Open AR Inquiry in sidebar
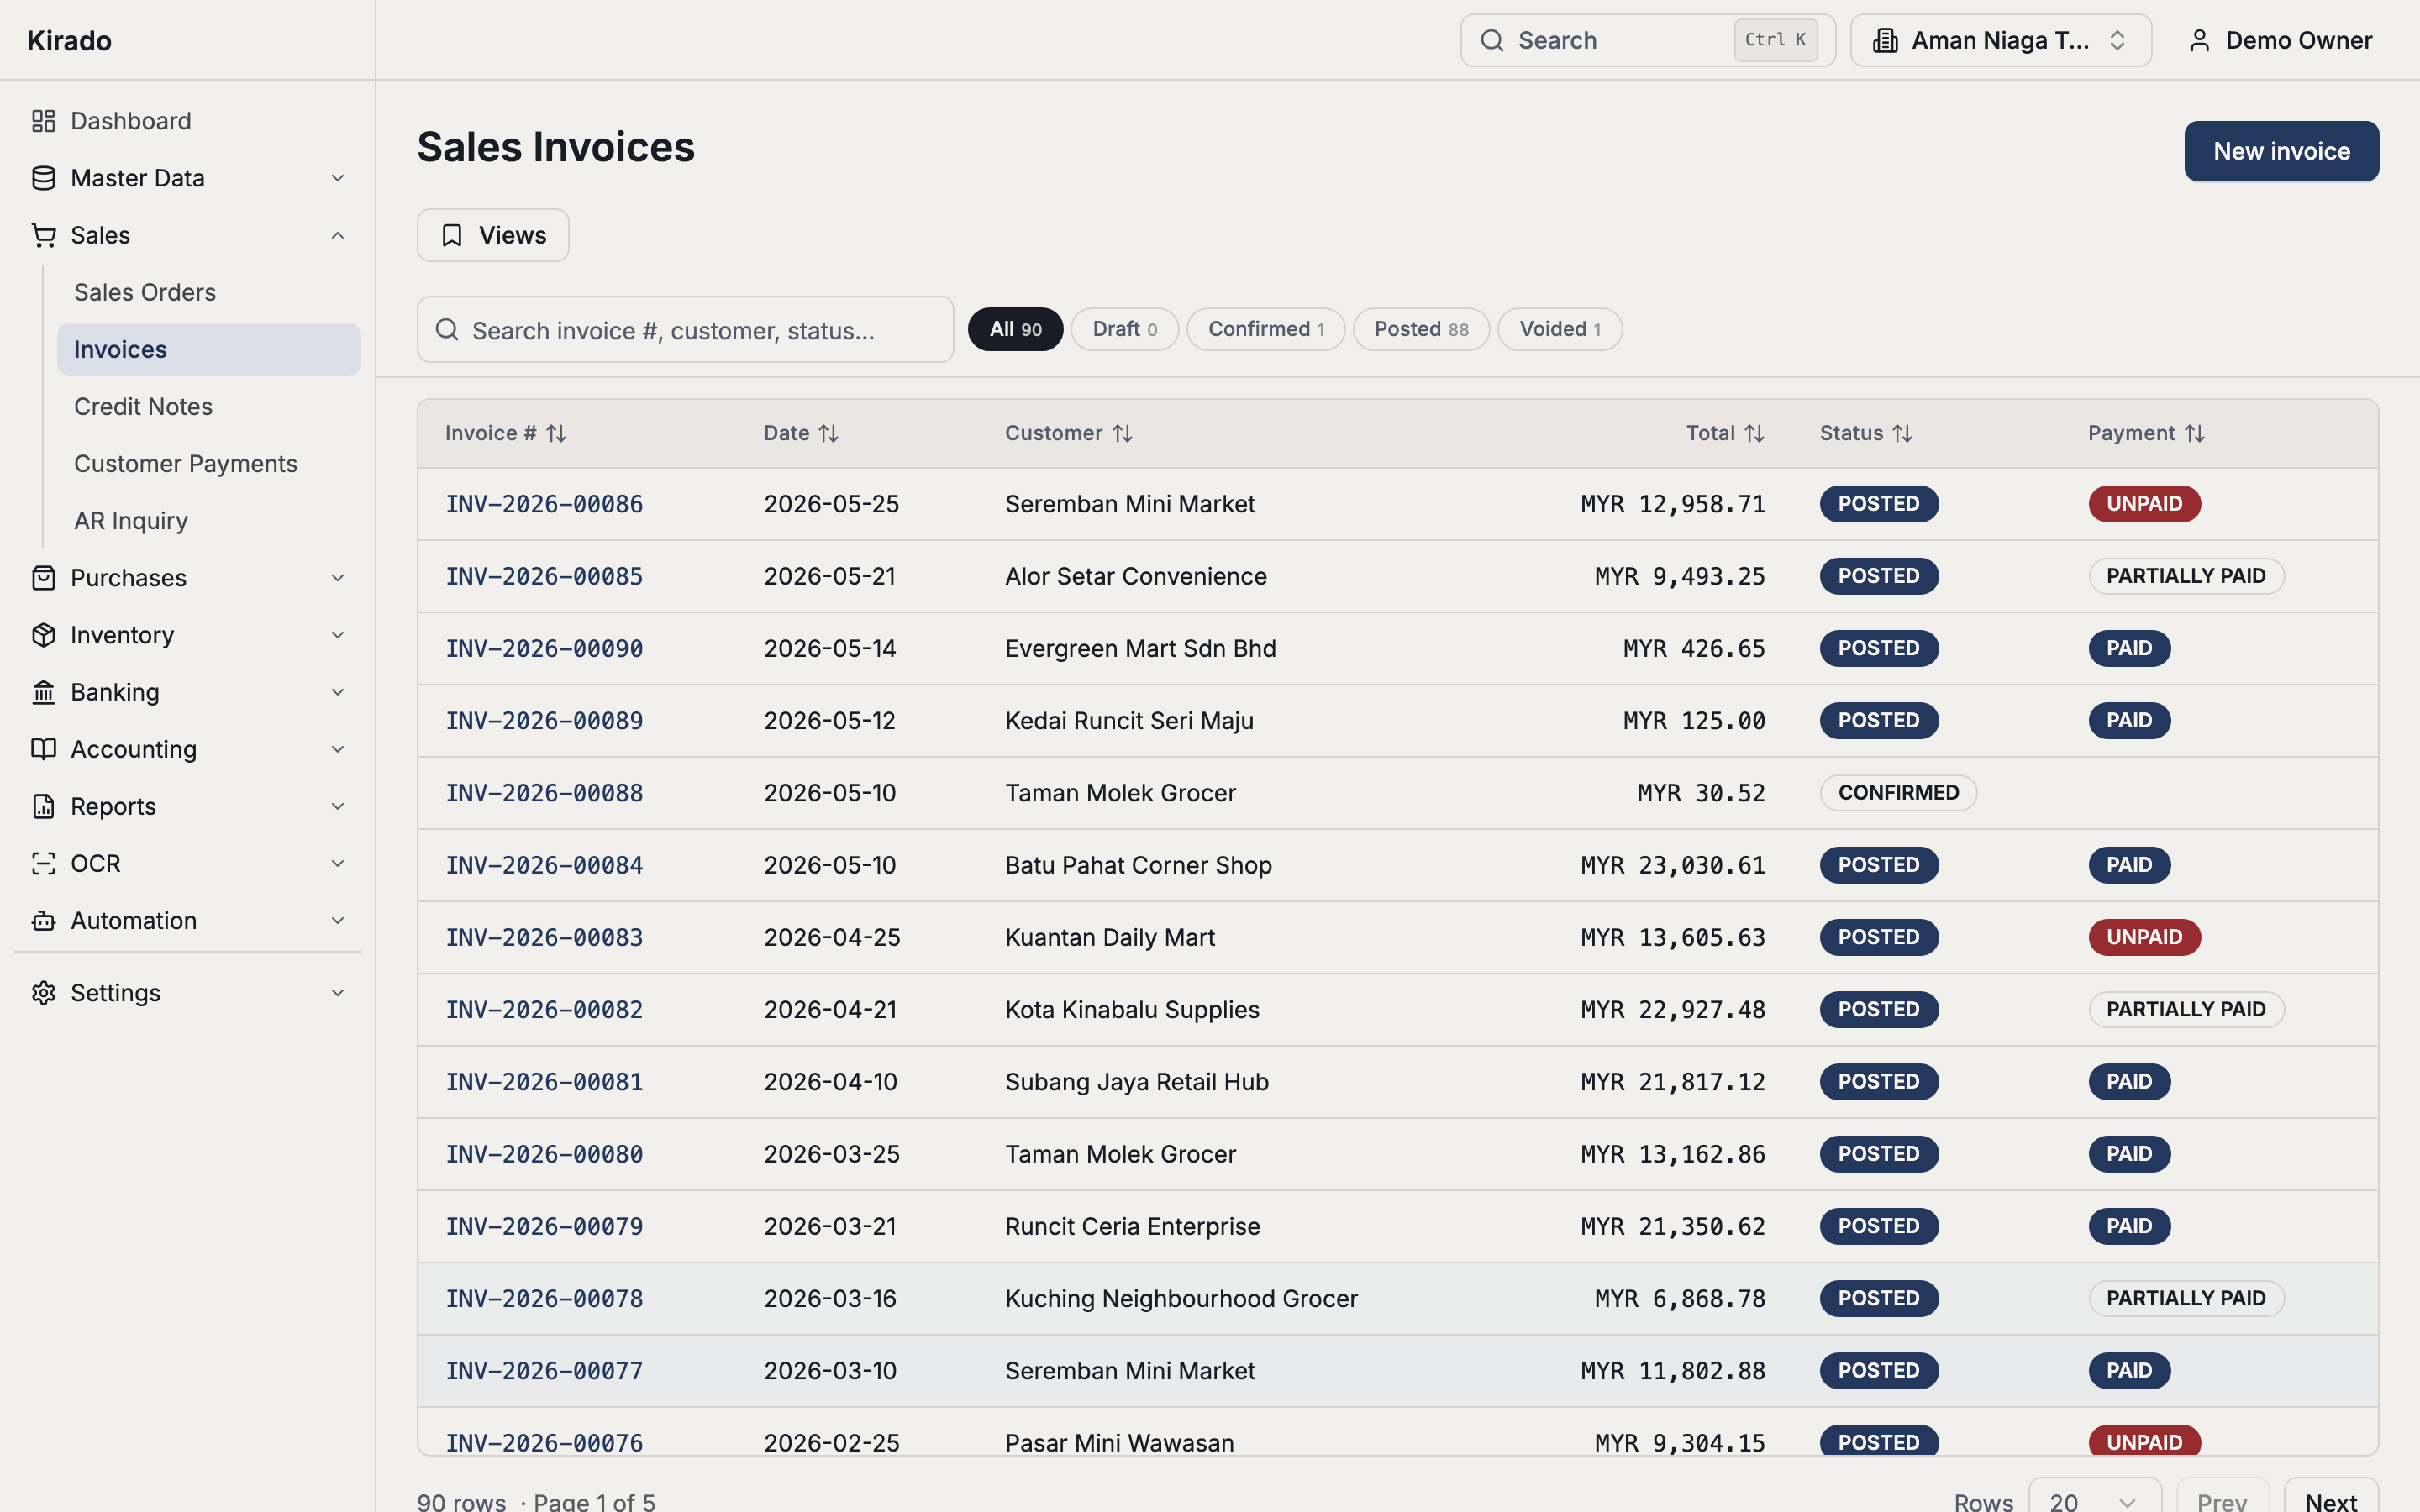 tap(208, 520)
